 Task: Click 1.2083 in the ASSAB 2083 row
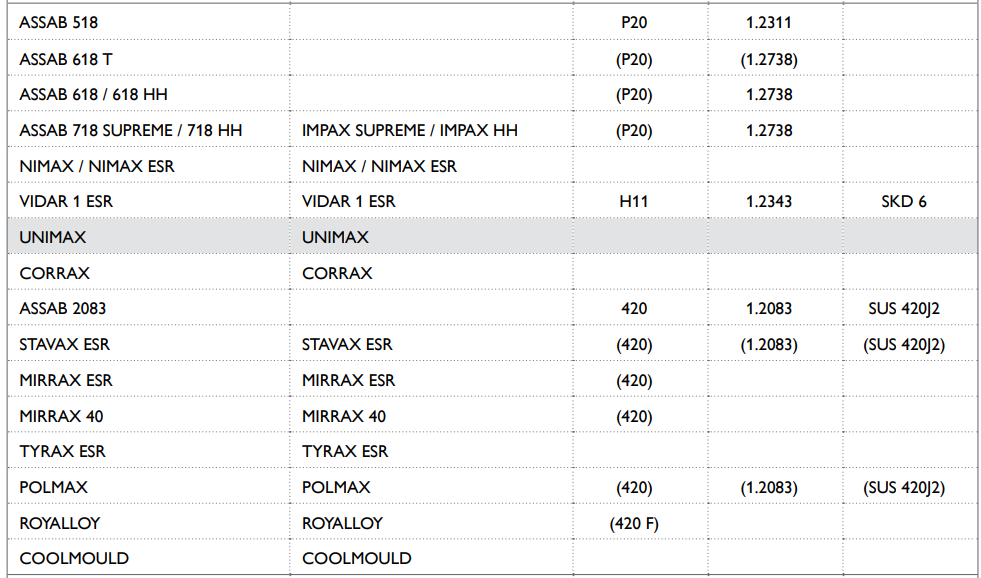click(x=768, y=309)
